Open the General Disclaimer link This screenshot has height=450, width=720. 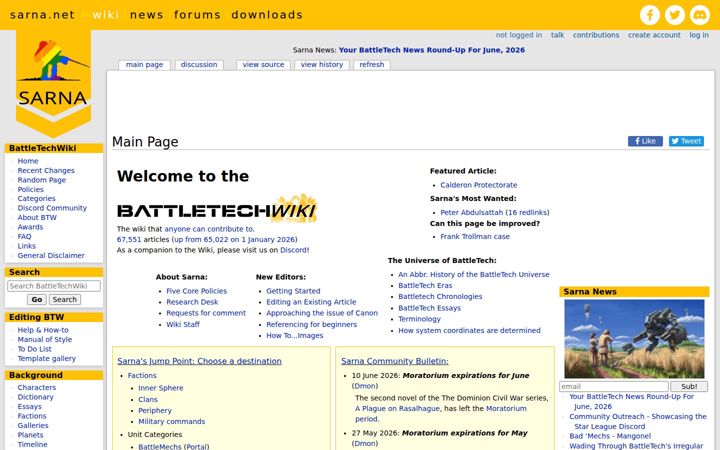(x=51, y=255)
